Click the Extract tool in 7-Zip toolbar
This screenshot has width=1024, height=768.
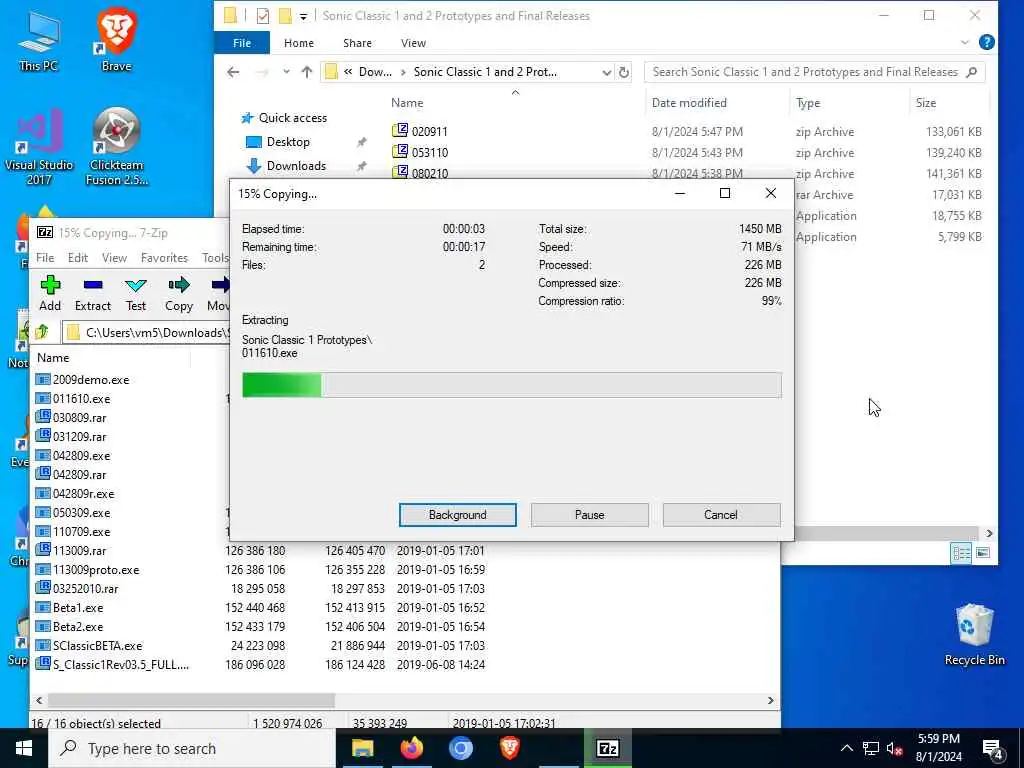tap(93, 293)
